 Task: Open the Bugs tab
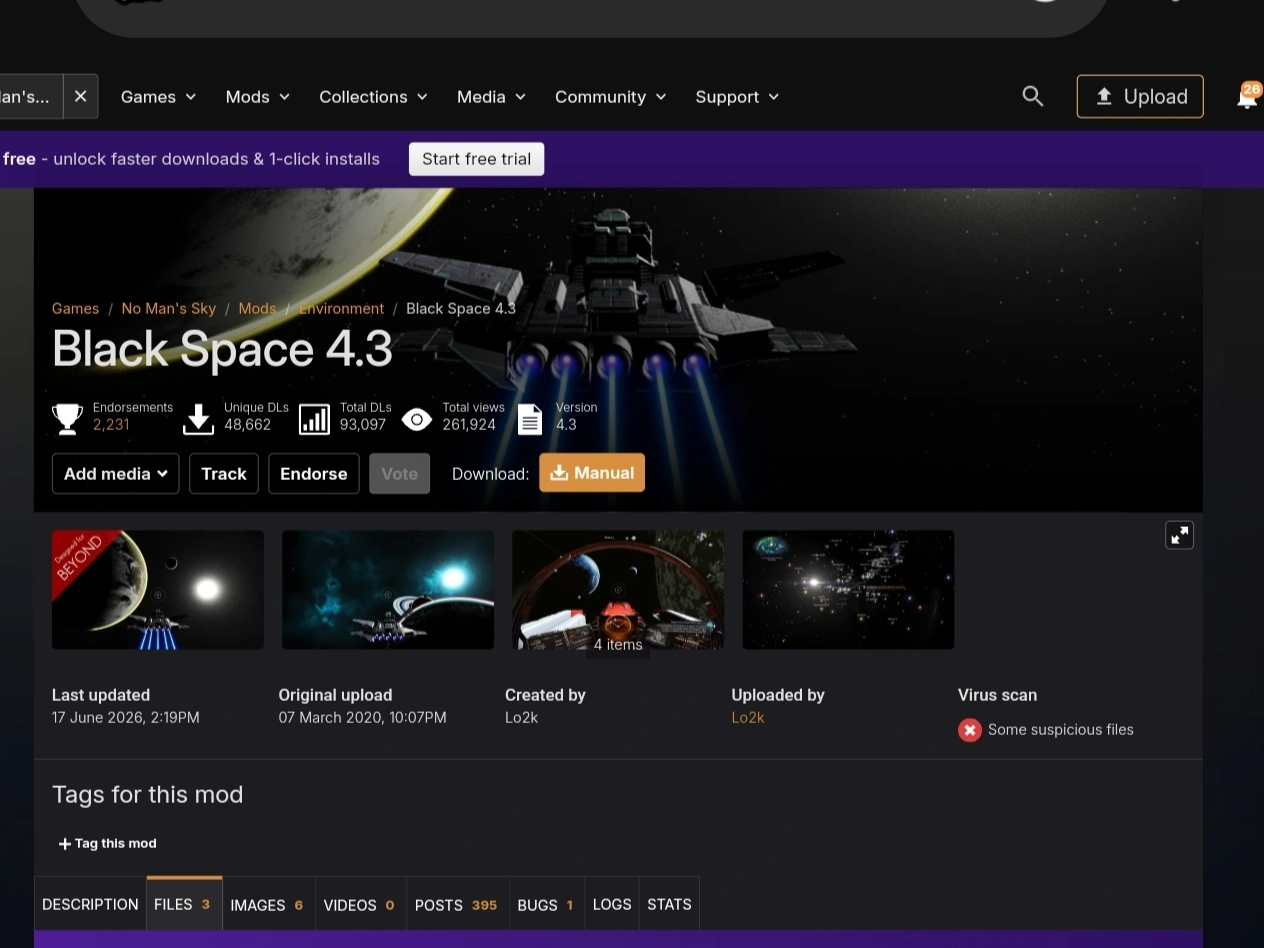(546, 904)
